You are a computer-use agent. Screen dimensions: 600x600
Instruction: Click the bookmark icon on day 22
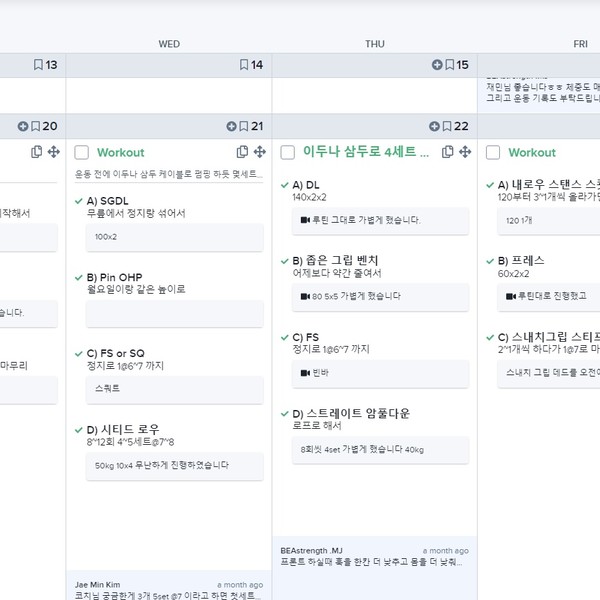449,126
